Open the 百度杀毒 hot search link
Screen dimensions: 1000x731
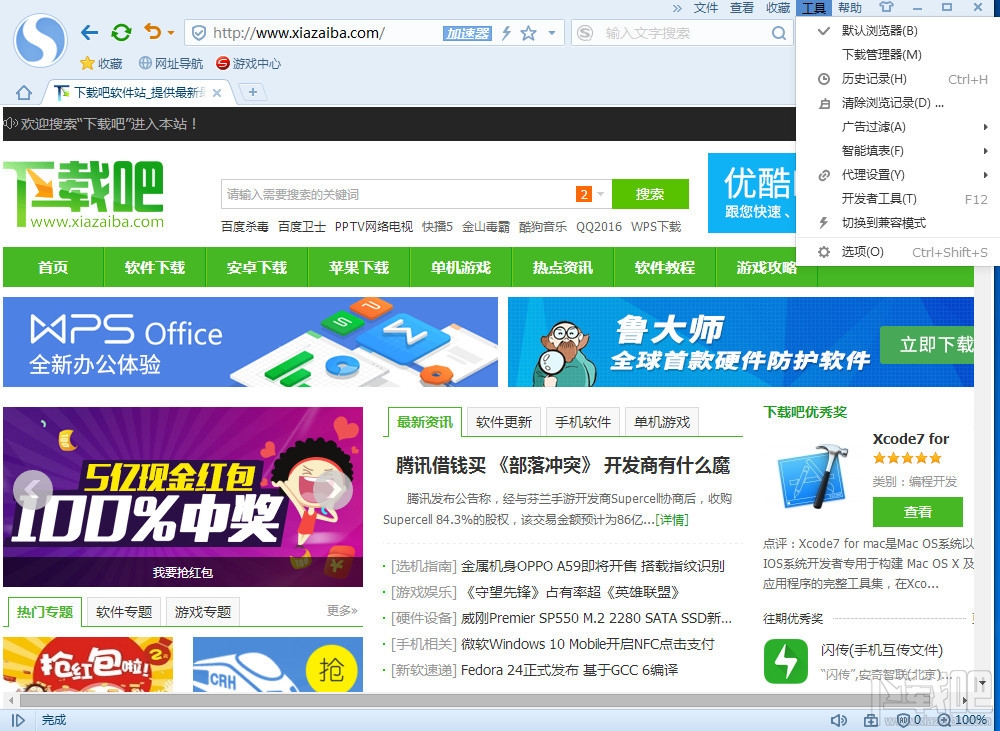coord(245,226)
